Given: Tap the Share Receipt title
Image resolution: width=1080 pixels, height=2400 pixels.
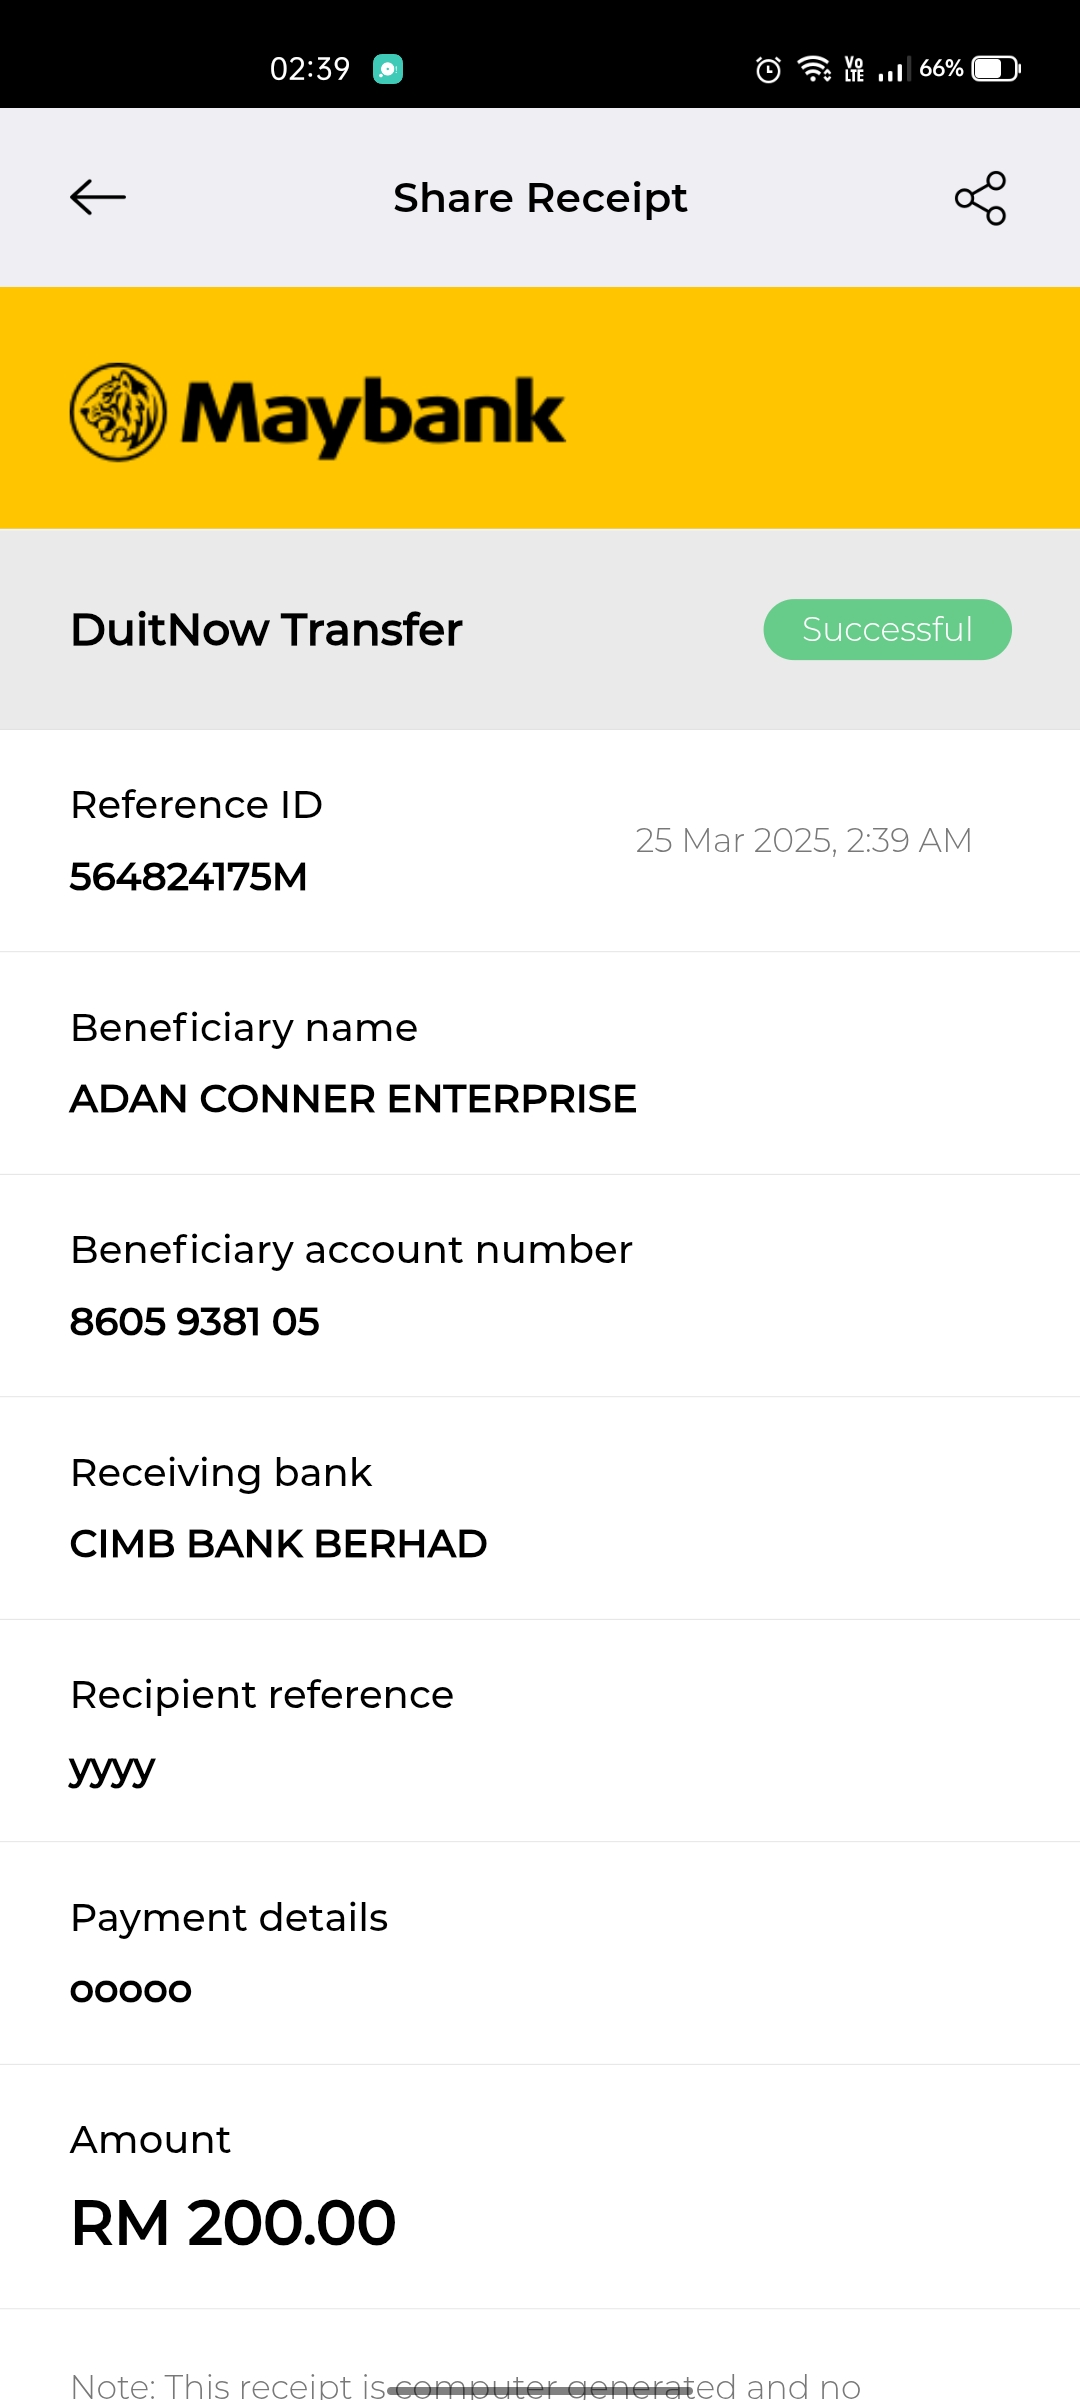Looking at the screenshot, I should click(x=540, y=198).
